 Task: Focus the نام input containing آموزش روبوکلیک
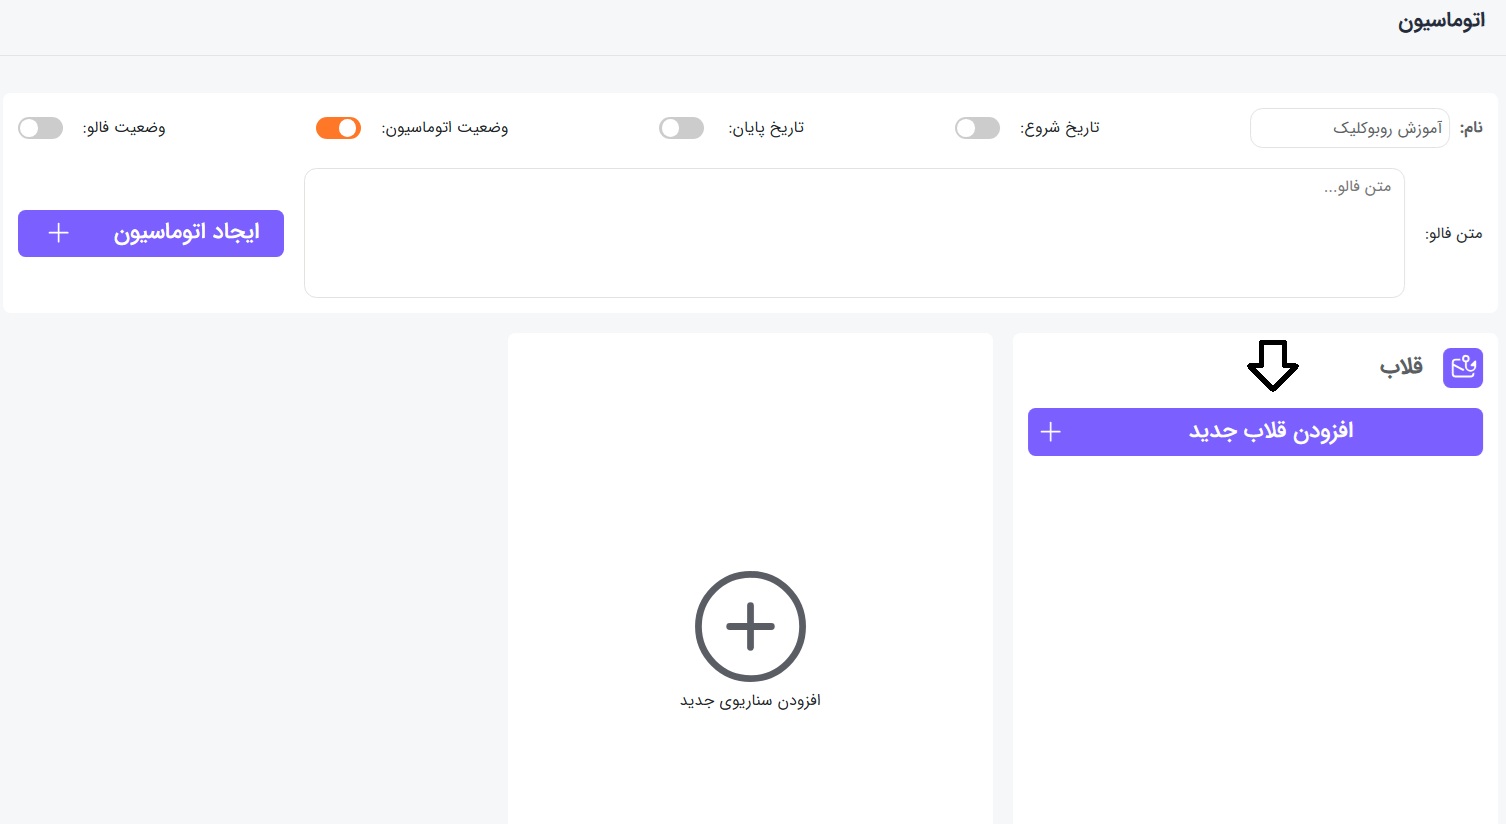tap(1348, 129)
